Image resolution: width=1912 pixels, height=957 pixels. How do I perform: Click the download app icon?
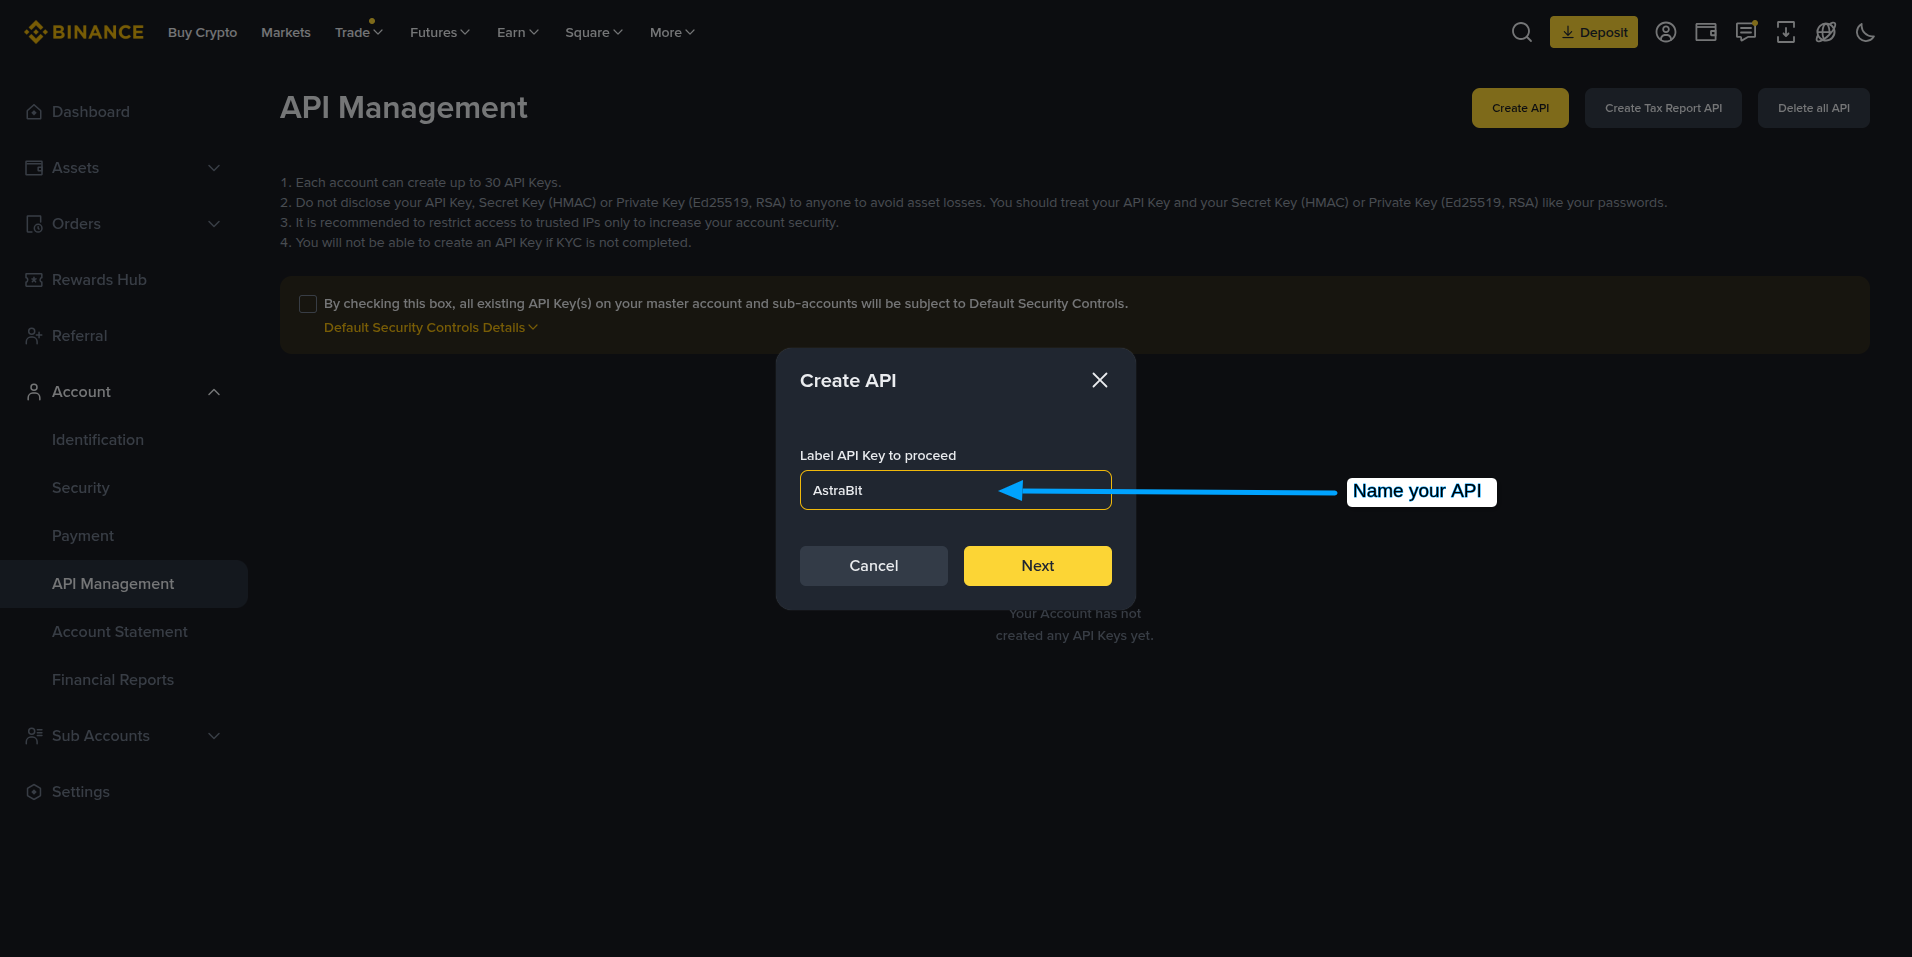pyautogui.click(x=1786, y=32)
